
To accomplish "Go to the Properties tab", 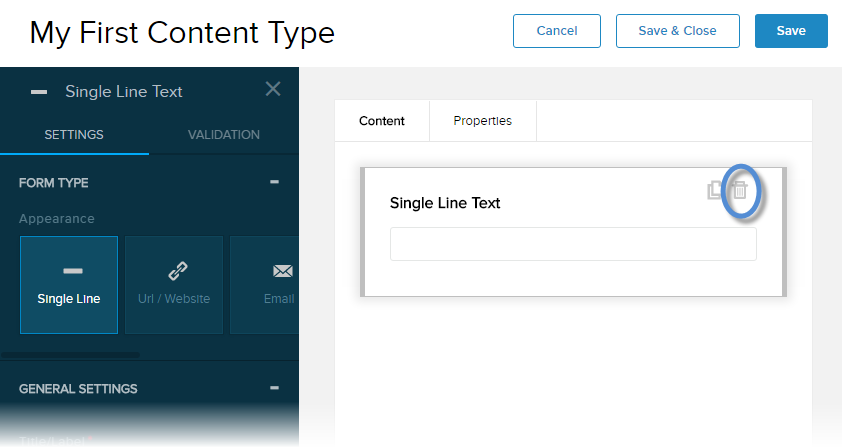I will 482,121.
